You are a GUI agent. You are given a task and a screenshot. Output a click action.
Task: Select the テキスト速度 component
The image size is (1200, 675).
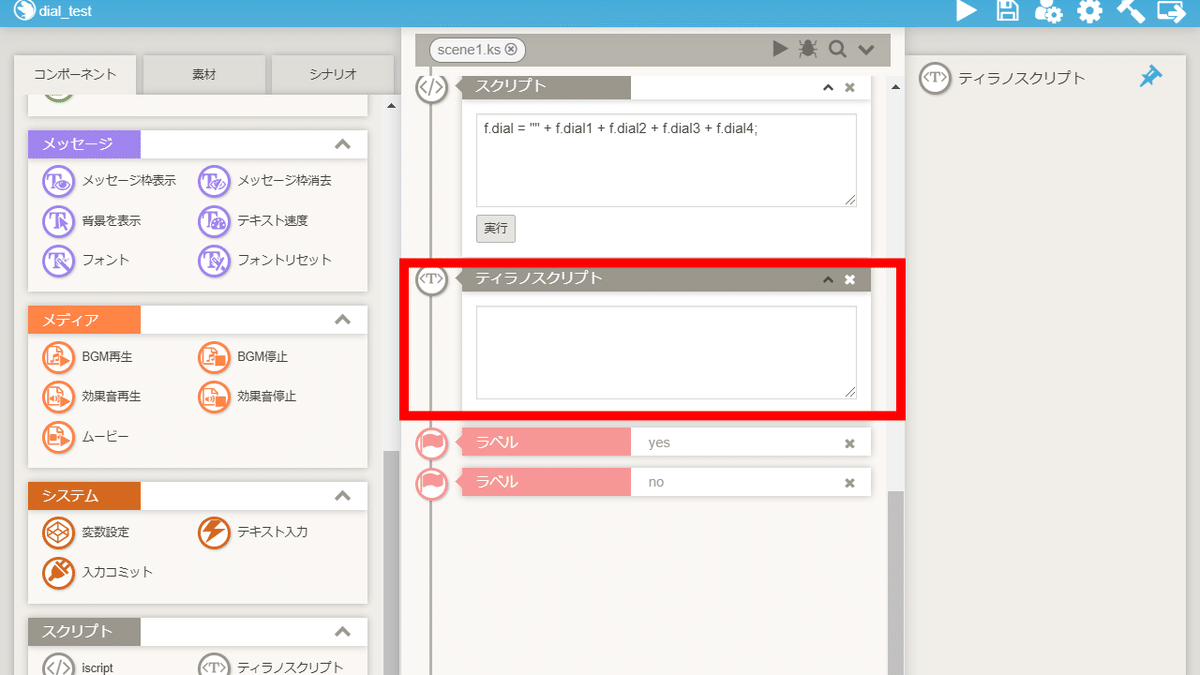253,220
